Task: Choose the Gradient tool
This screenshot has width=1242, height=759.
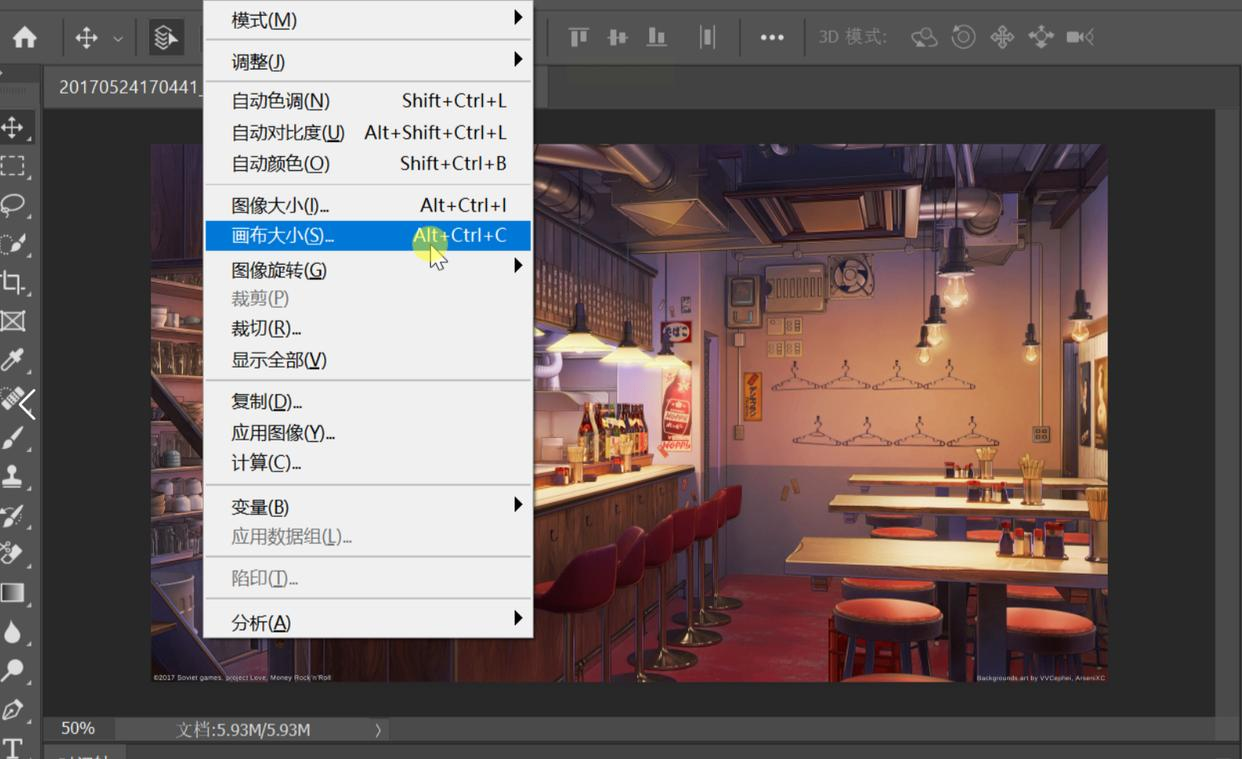Action: click(13, 593)
